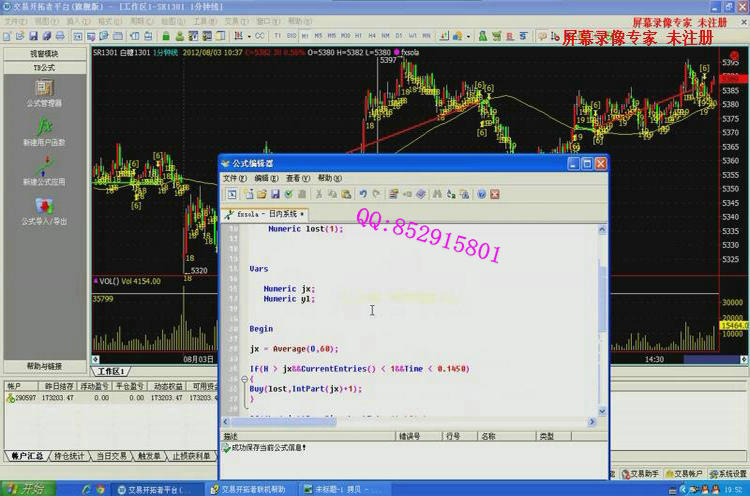Select the fxsola 日内系统 editor tab
This screenshot has height=496, width=750.
(x=265, y=214)
